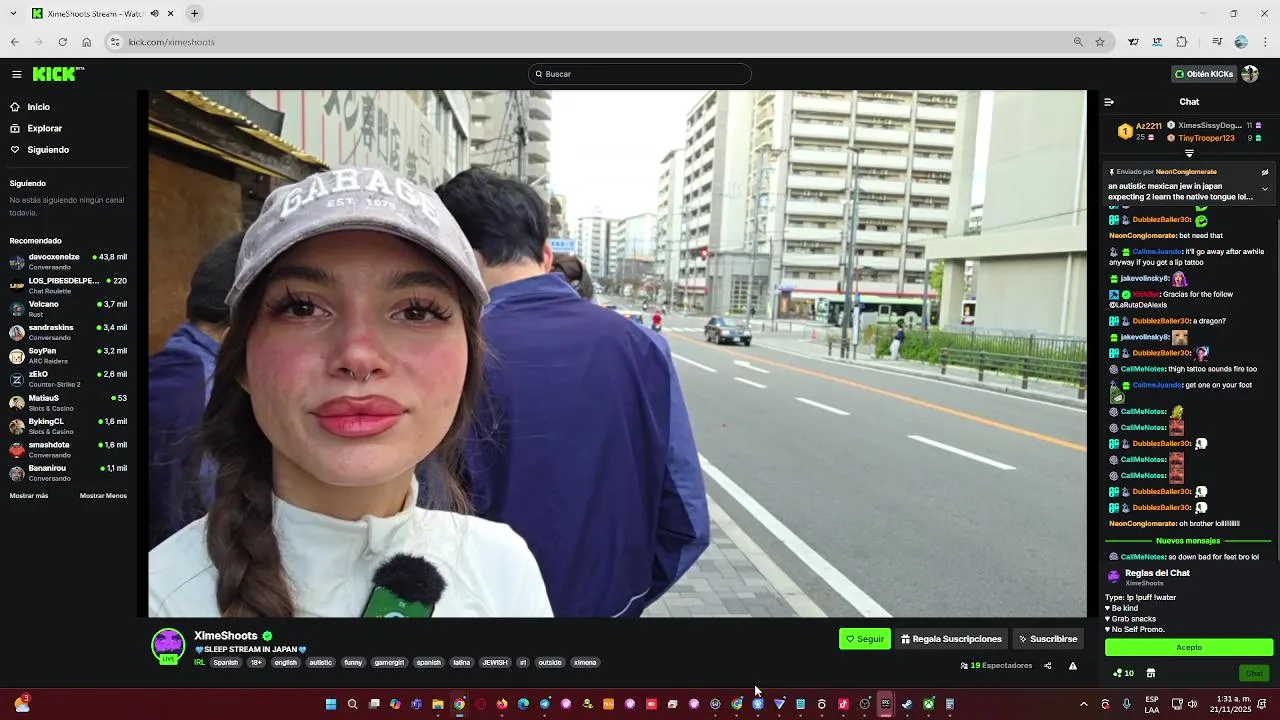Open recommended channel SoyPan
This screenshot has width=1280, height=720.
pyautogui.click(x=68, y=356)
